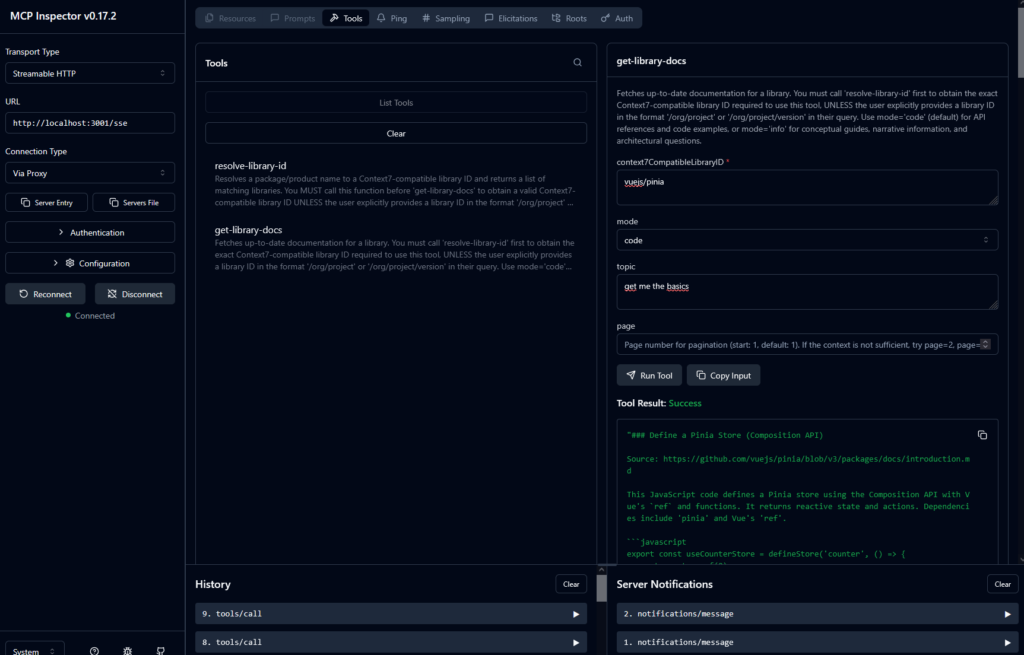Copy the tool result with copy icon
1024x655 pixels.
[x=982, y=435]
